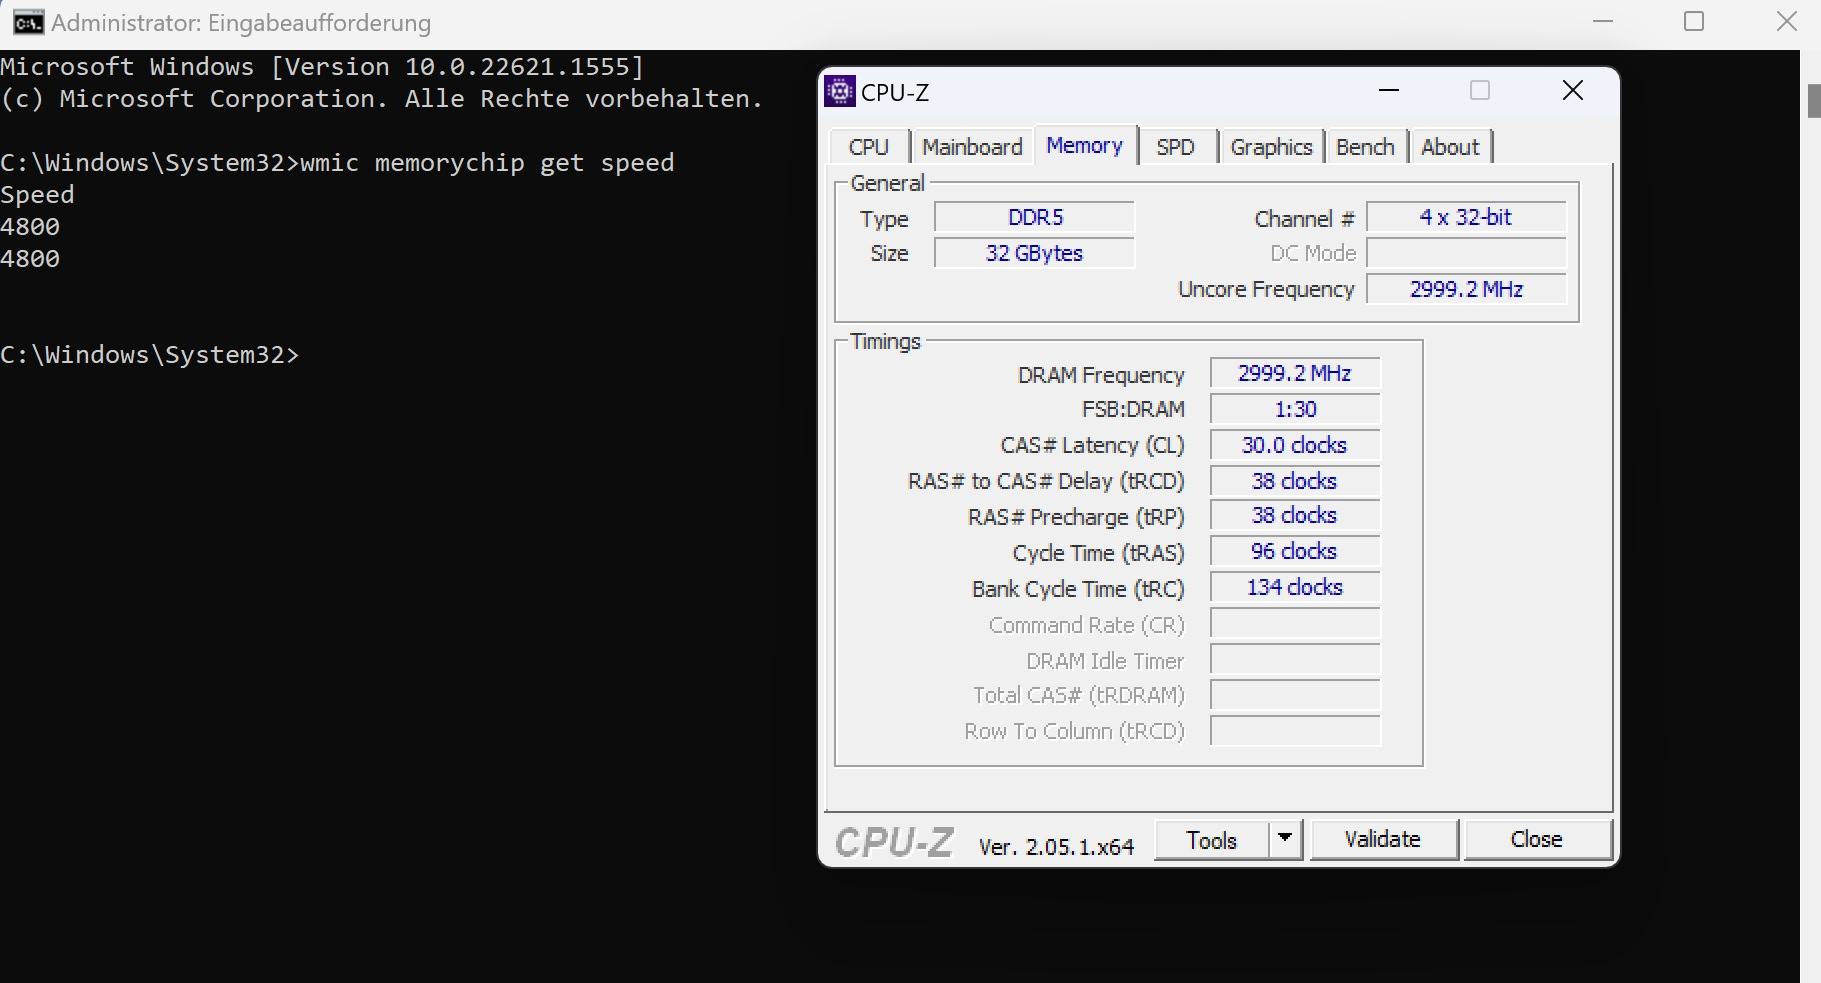Click the CAS# Latency 30.0 clocks value
Screen dimensions: 1821x983
coord(1295,445)
